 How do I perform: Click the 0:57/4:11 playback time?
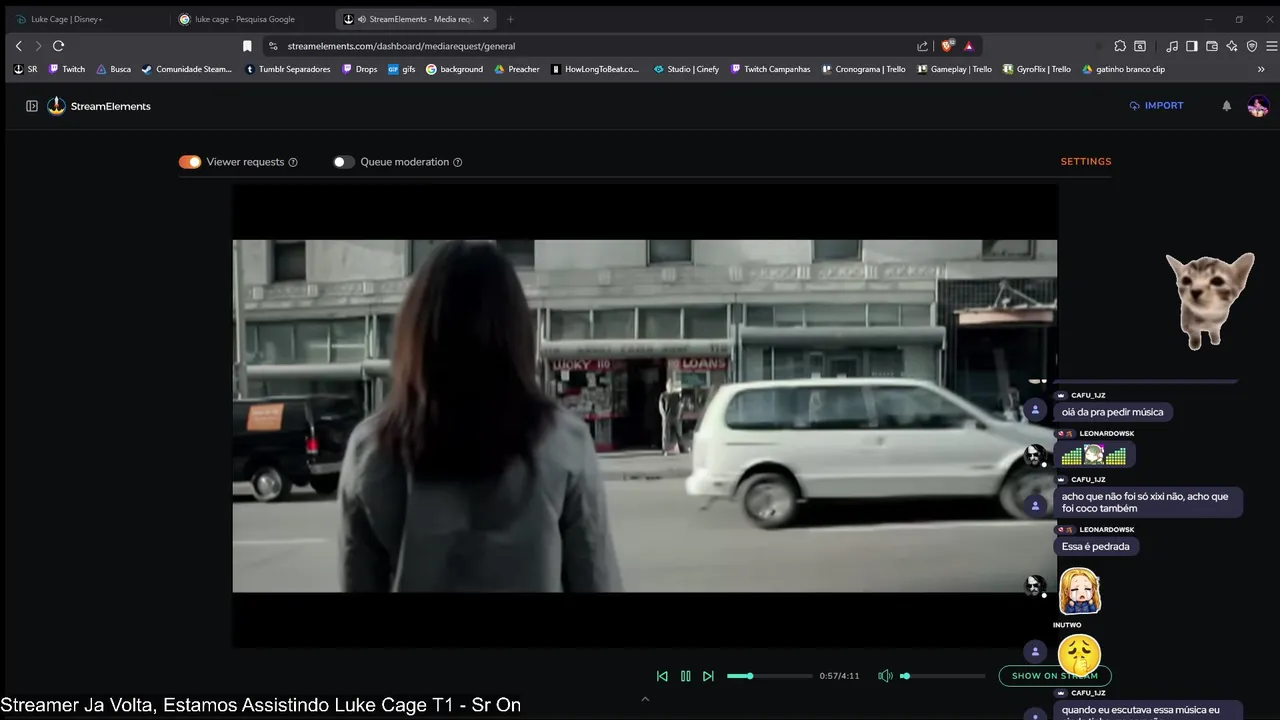(839, 676)
